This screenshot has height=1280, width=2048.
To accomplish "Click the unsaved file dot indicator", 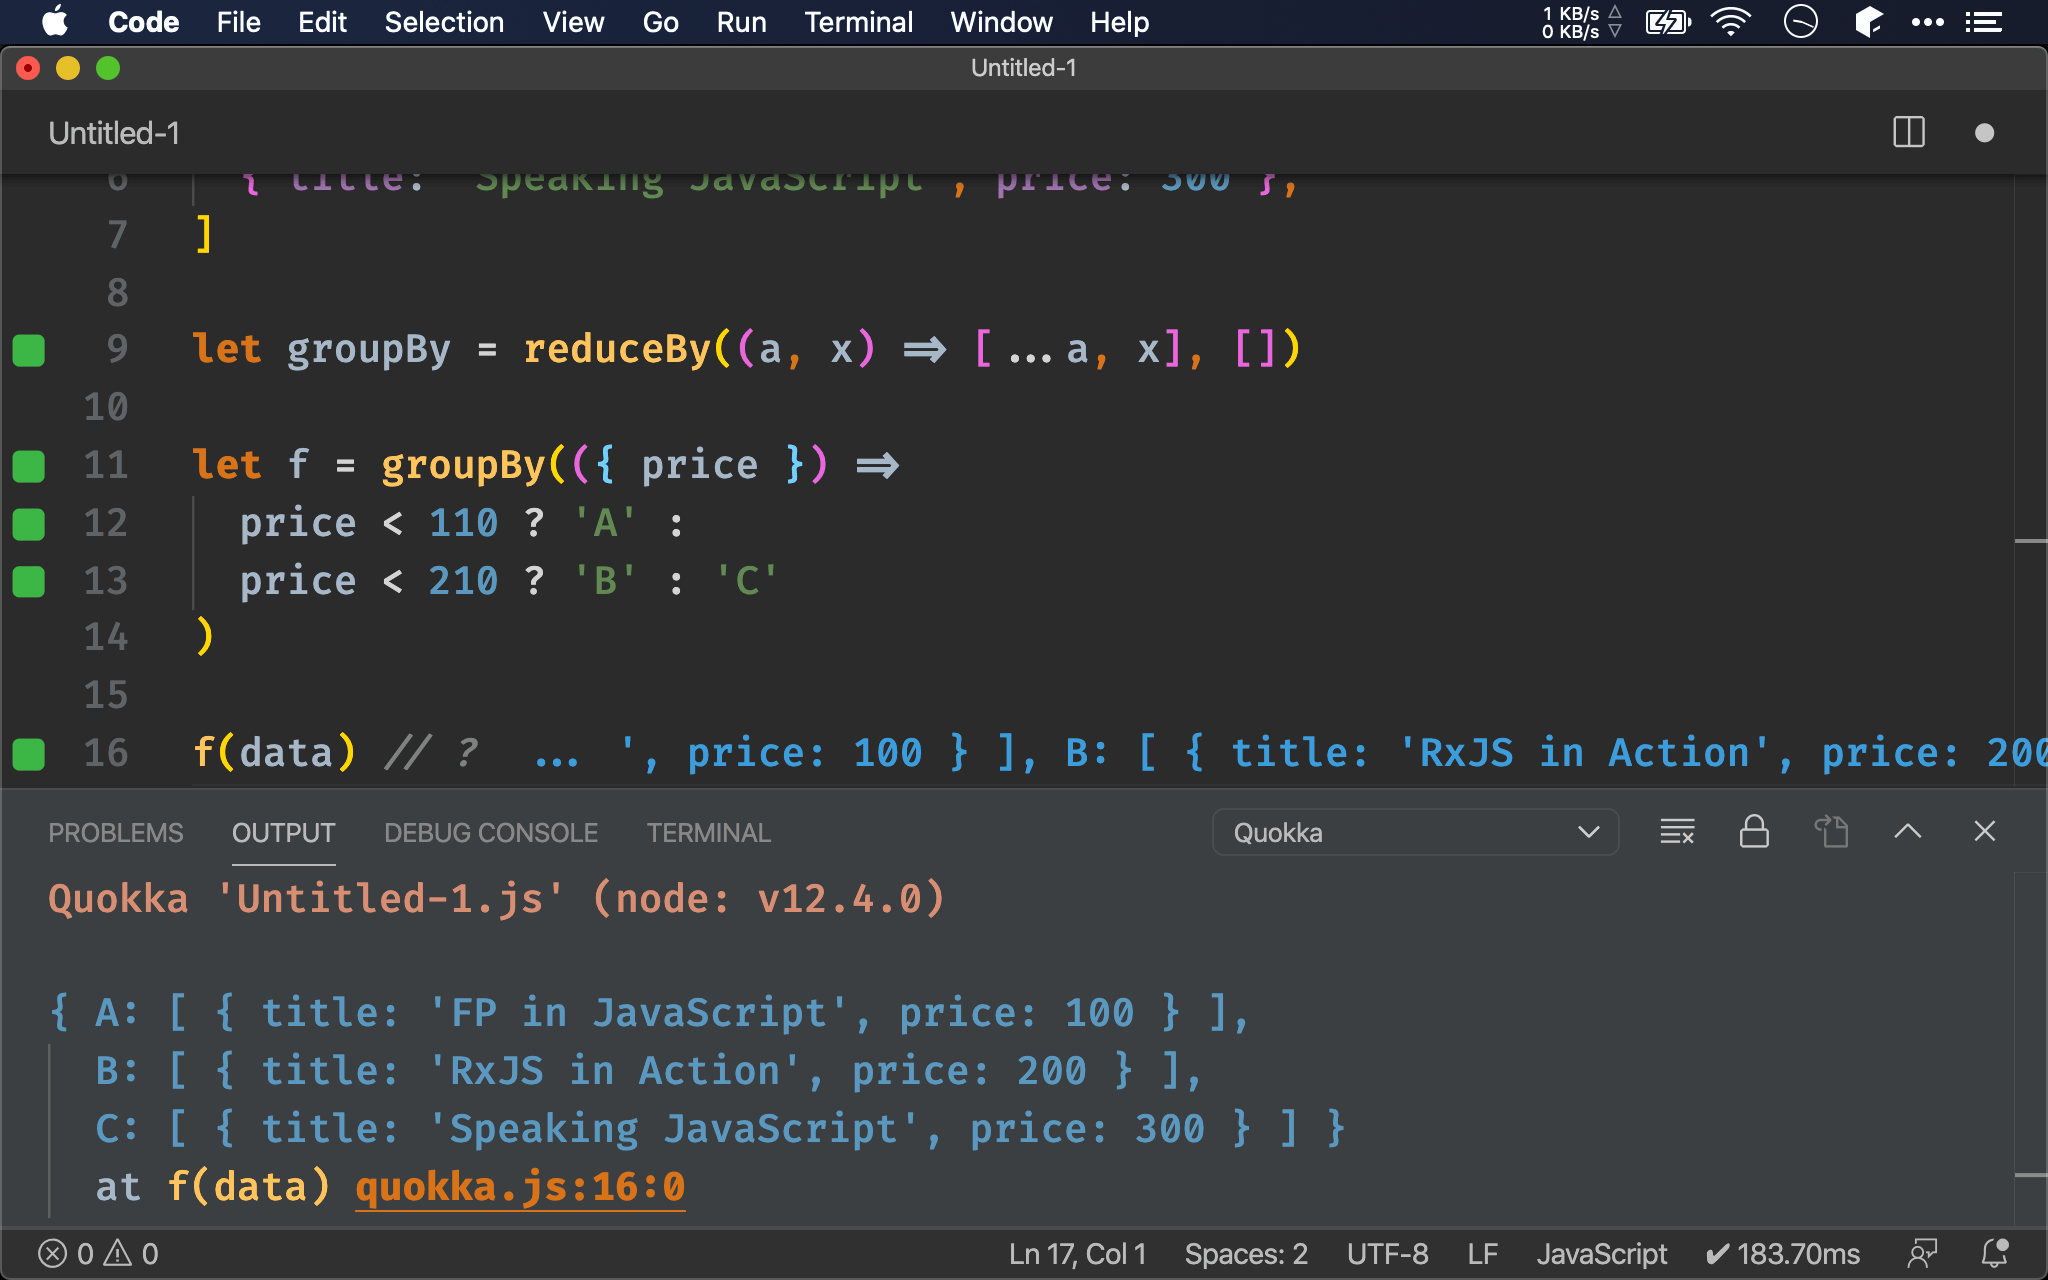I will [x=1985, y=133].
